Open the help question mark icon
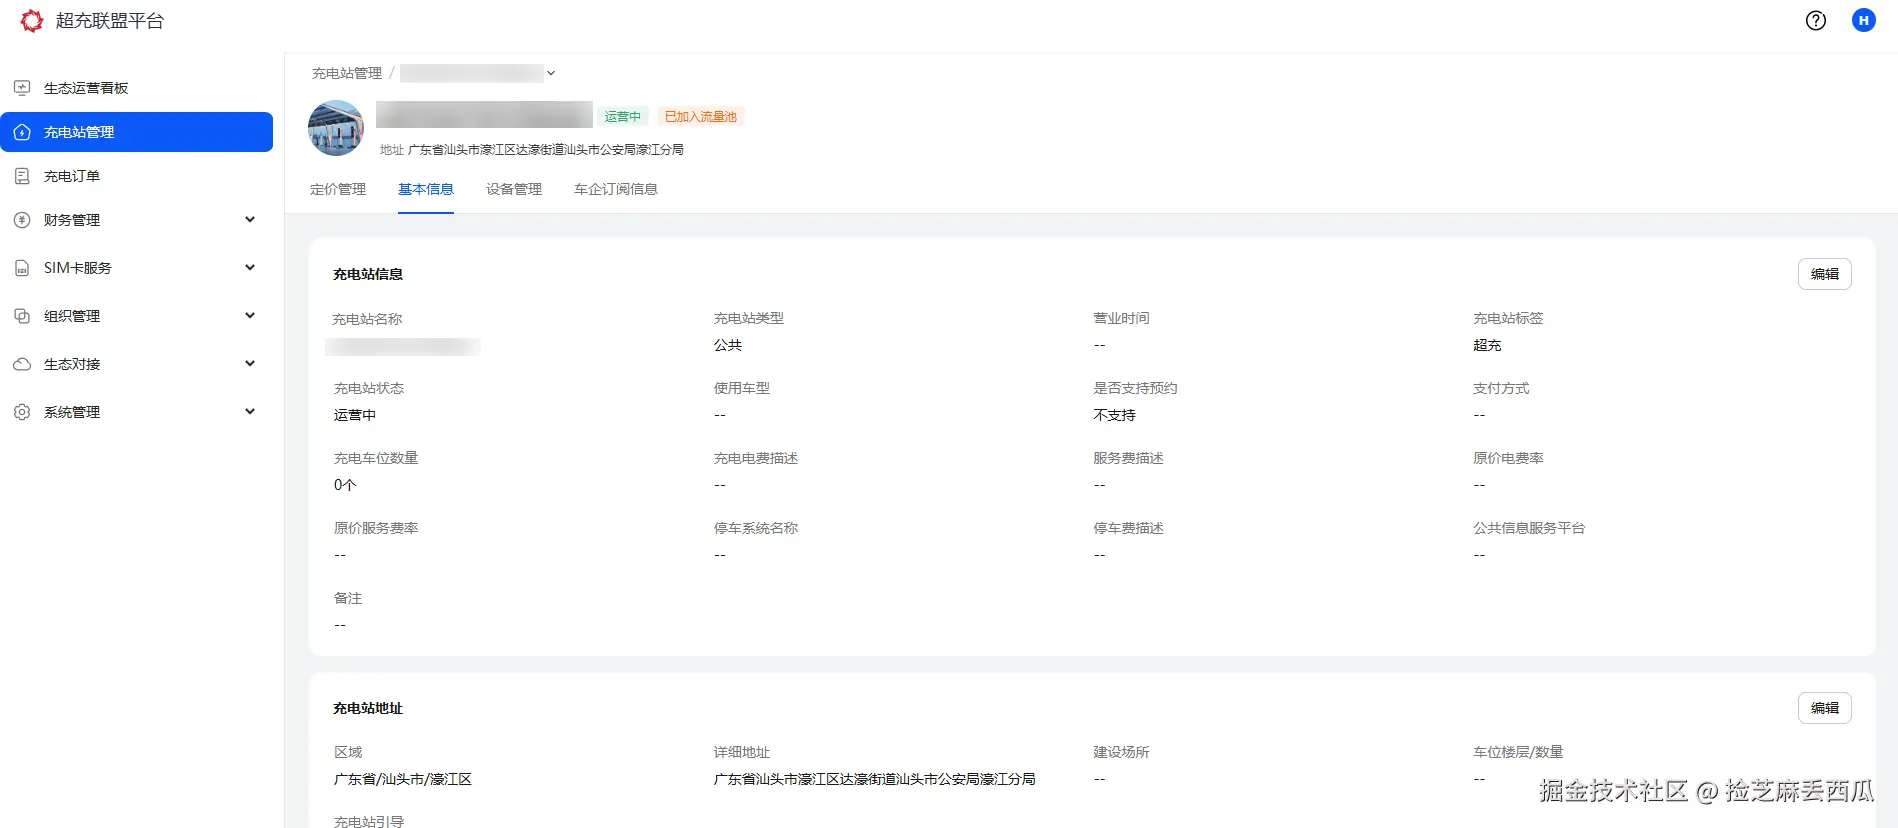This screenshot has width=1898, height=828. [x=1816, y=21]
